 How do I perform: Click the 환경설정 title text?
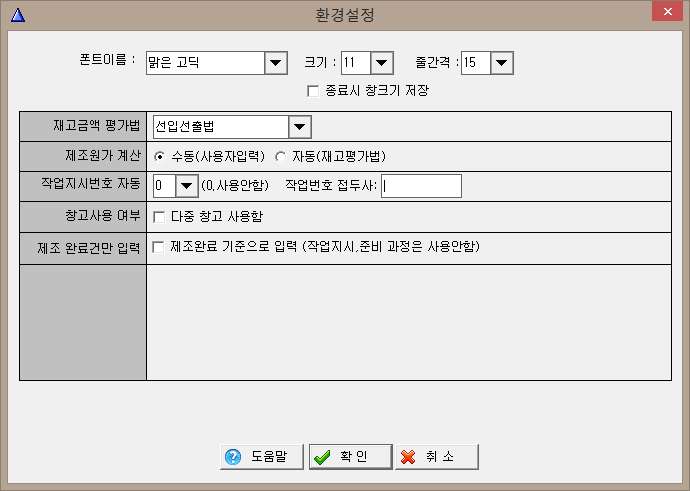click(x=345, y=15)
